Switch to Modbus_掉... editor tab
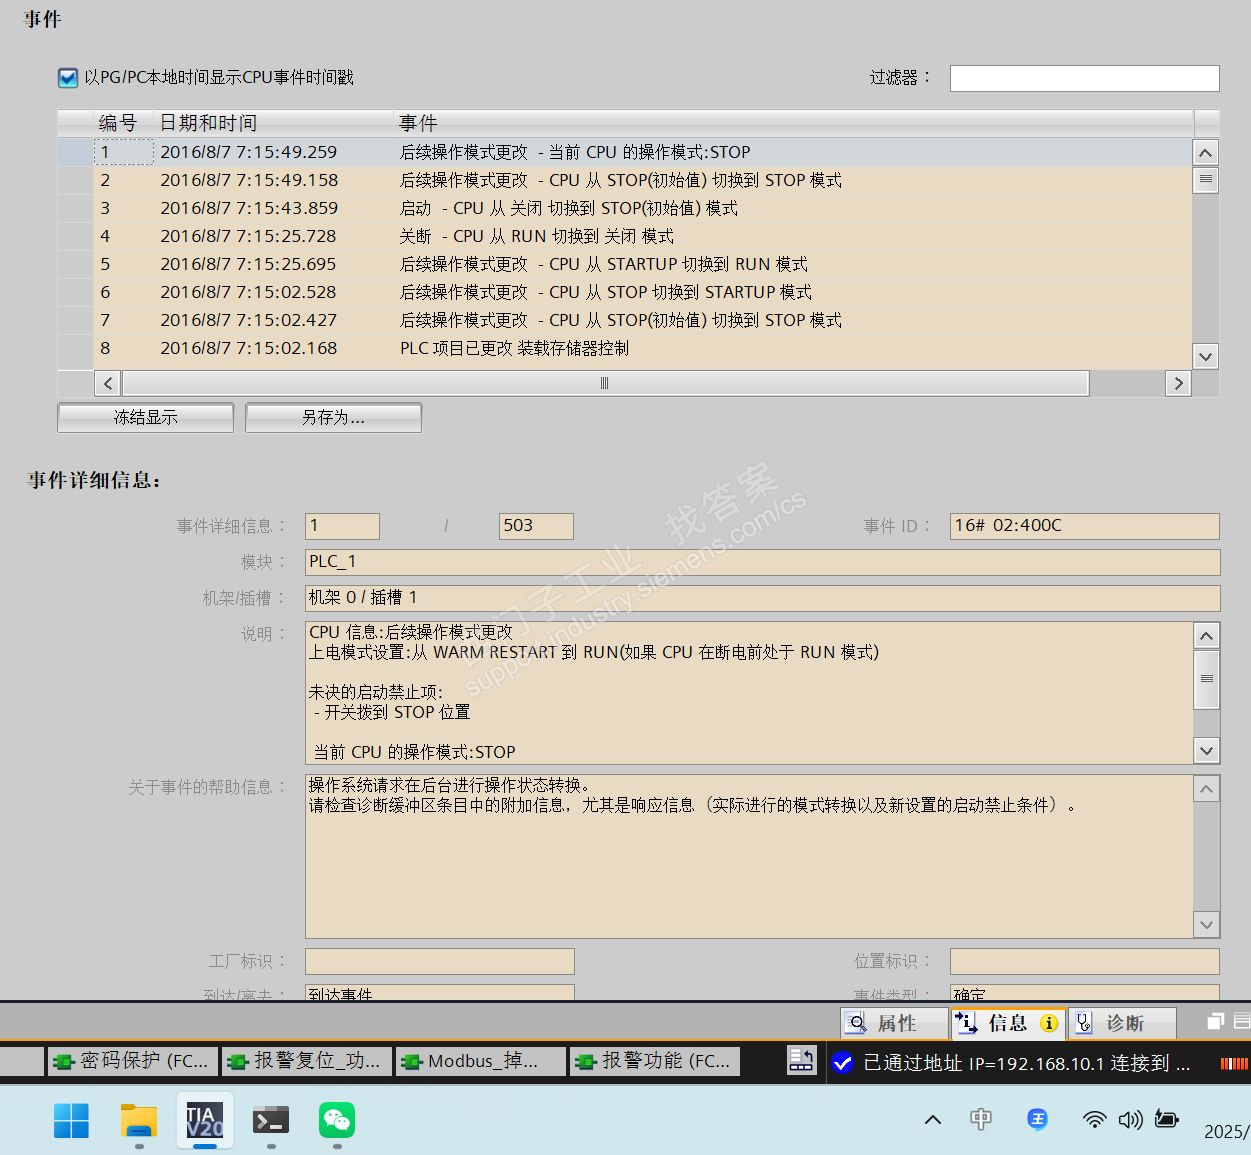 [480, 1061]
